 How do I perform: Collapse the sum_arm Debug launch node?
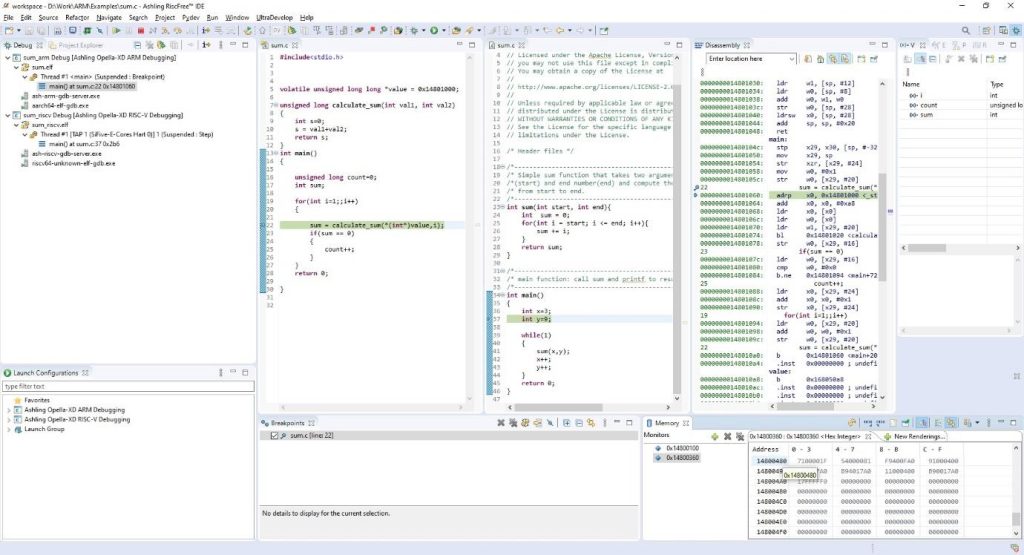(x=8, y=57)
